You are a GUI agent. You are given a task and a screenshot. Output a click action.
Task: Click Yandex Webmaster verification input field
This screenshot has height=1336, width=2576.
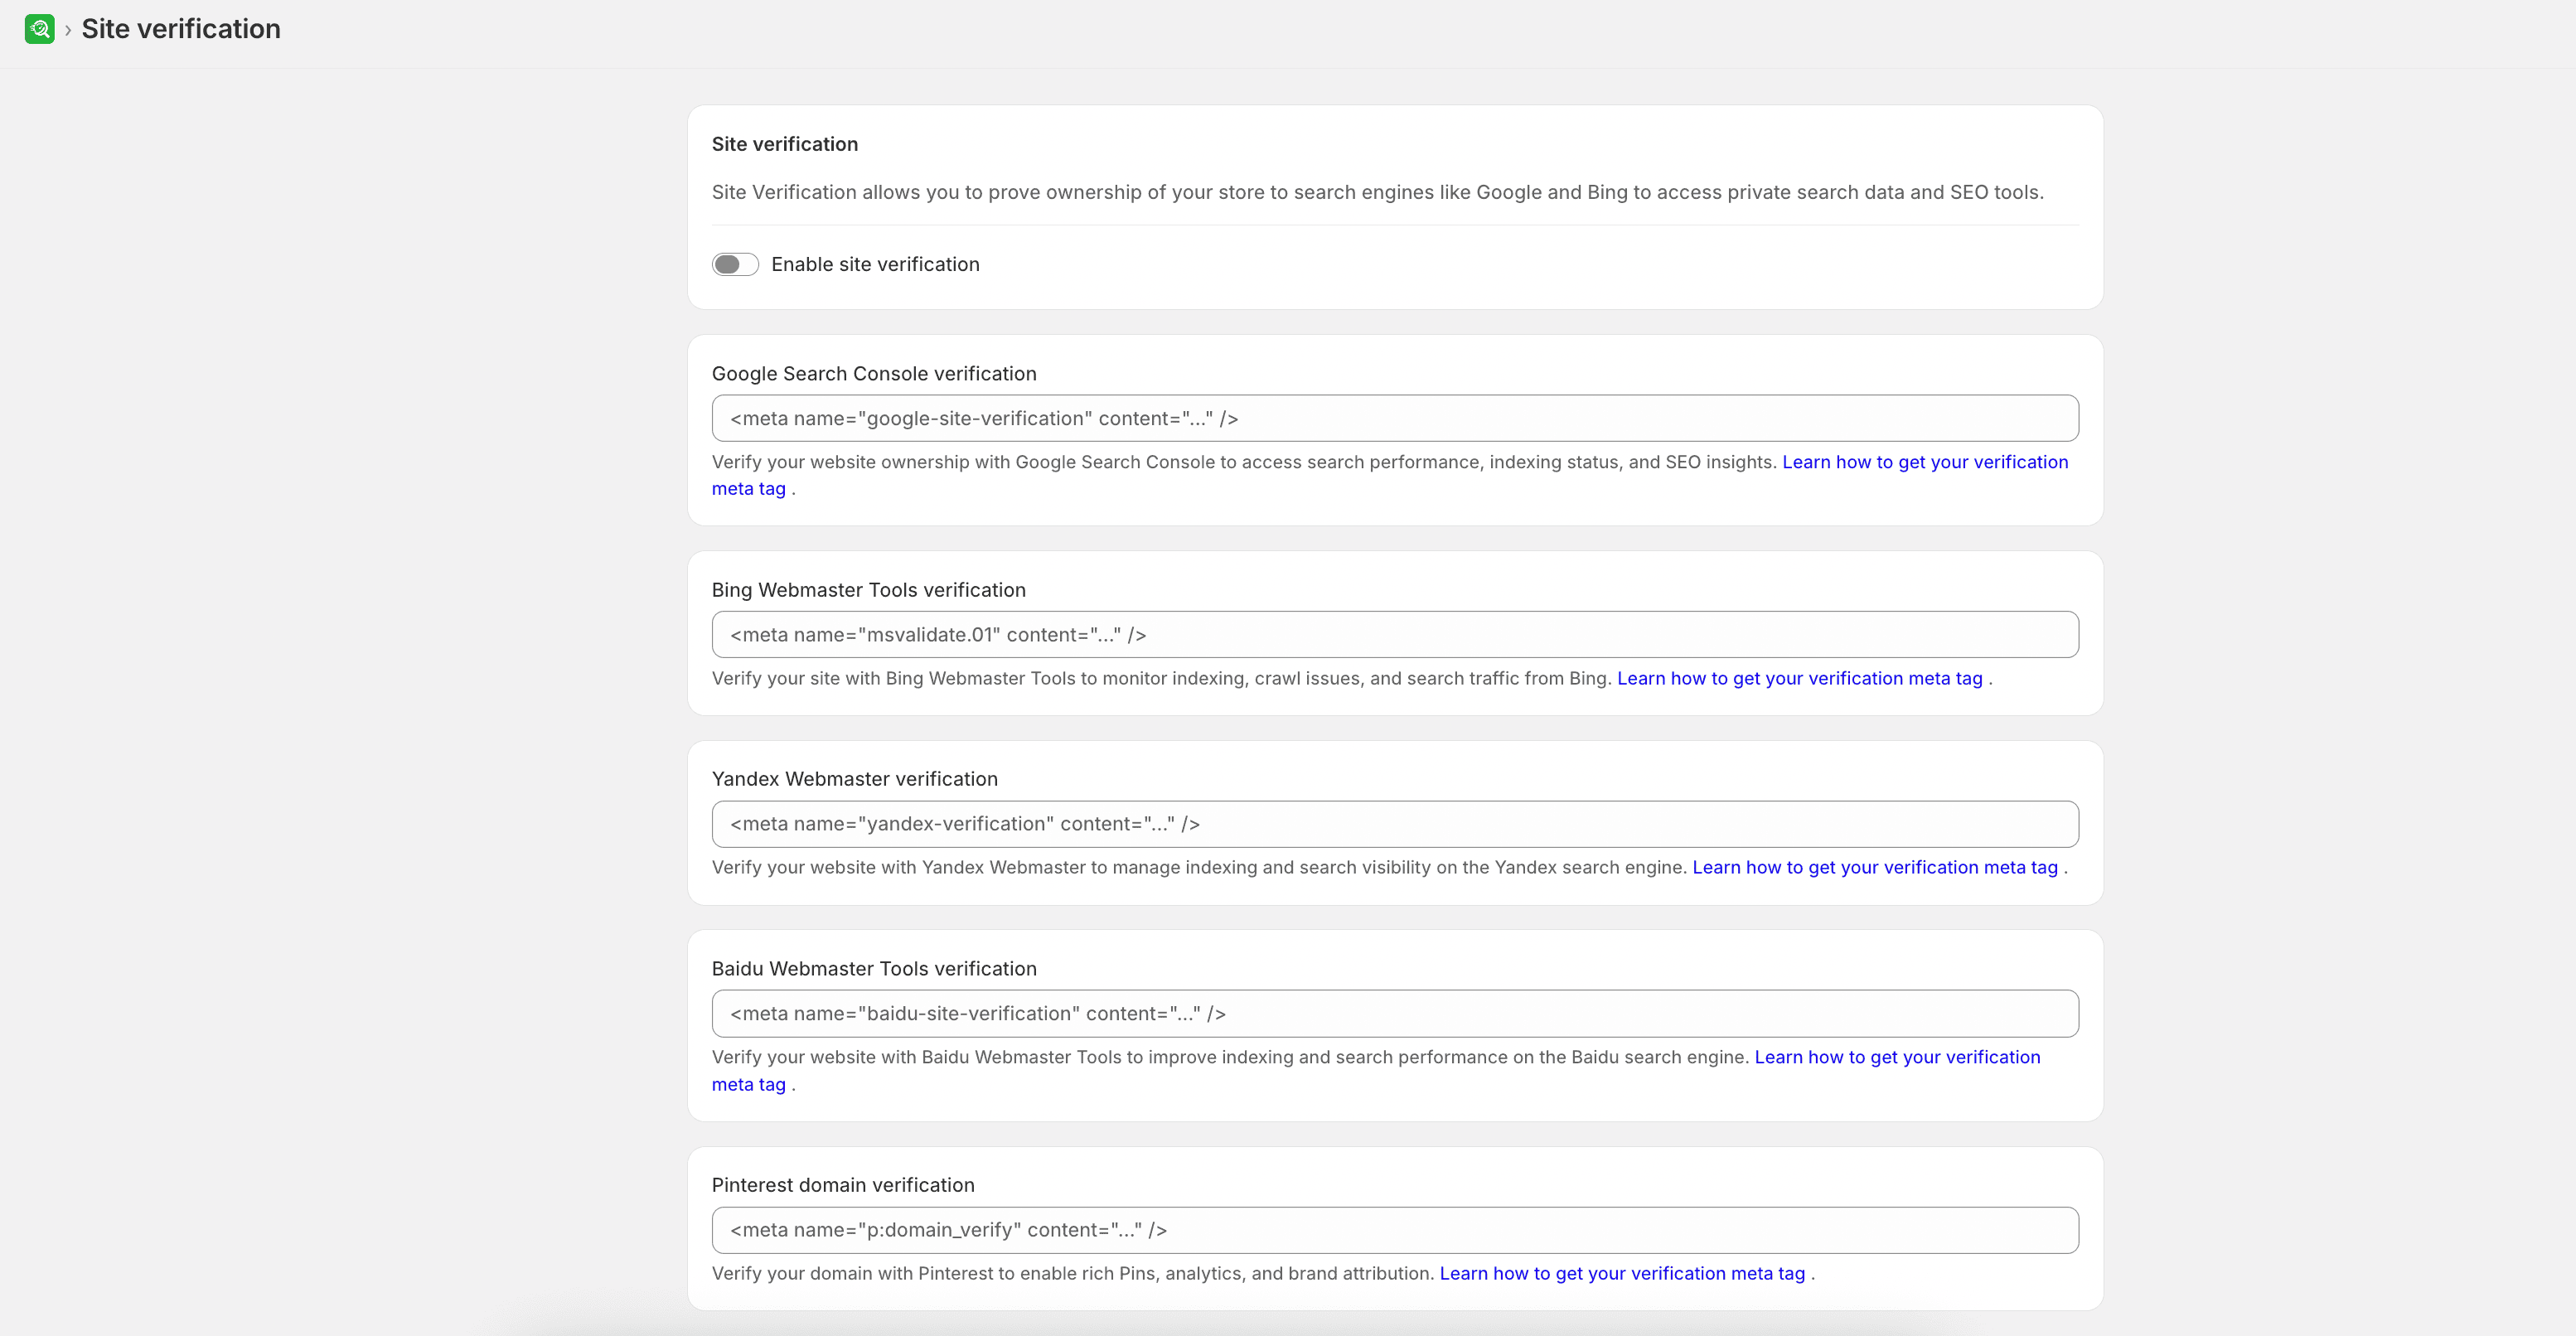click(1395, 824)
